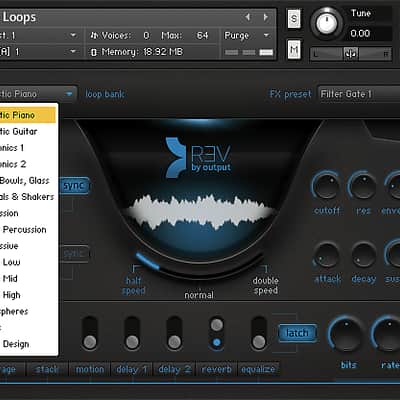The width and height of the screenshot is (400, 400).
Task: Click the REV by Output logo
Action: [x=198, y=158]
